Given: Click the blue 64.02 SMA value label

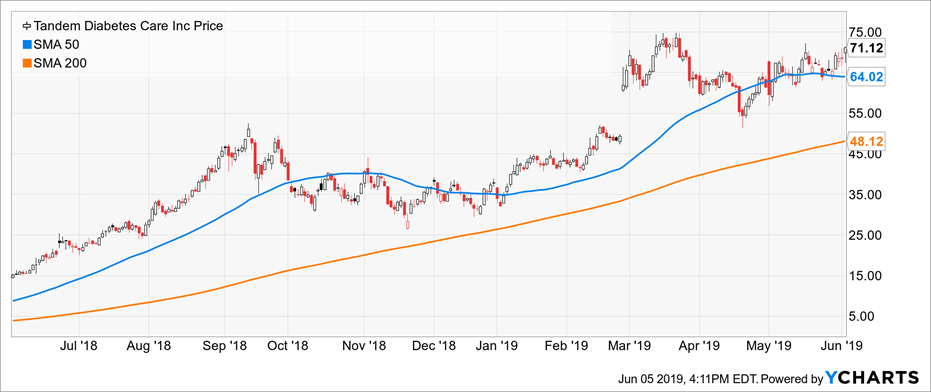Looking at the screenshot, I should (x=866, y=77).
